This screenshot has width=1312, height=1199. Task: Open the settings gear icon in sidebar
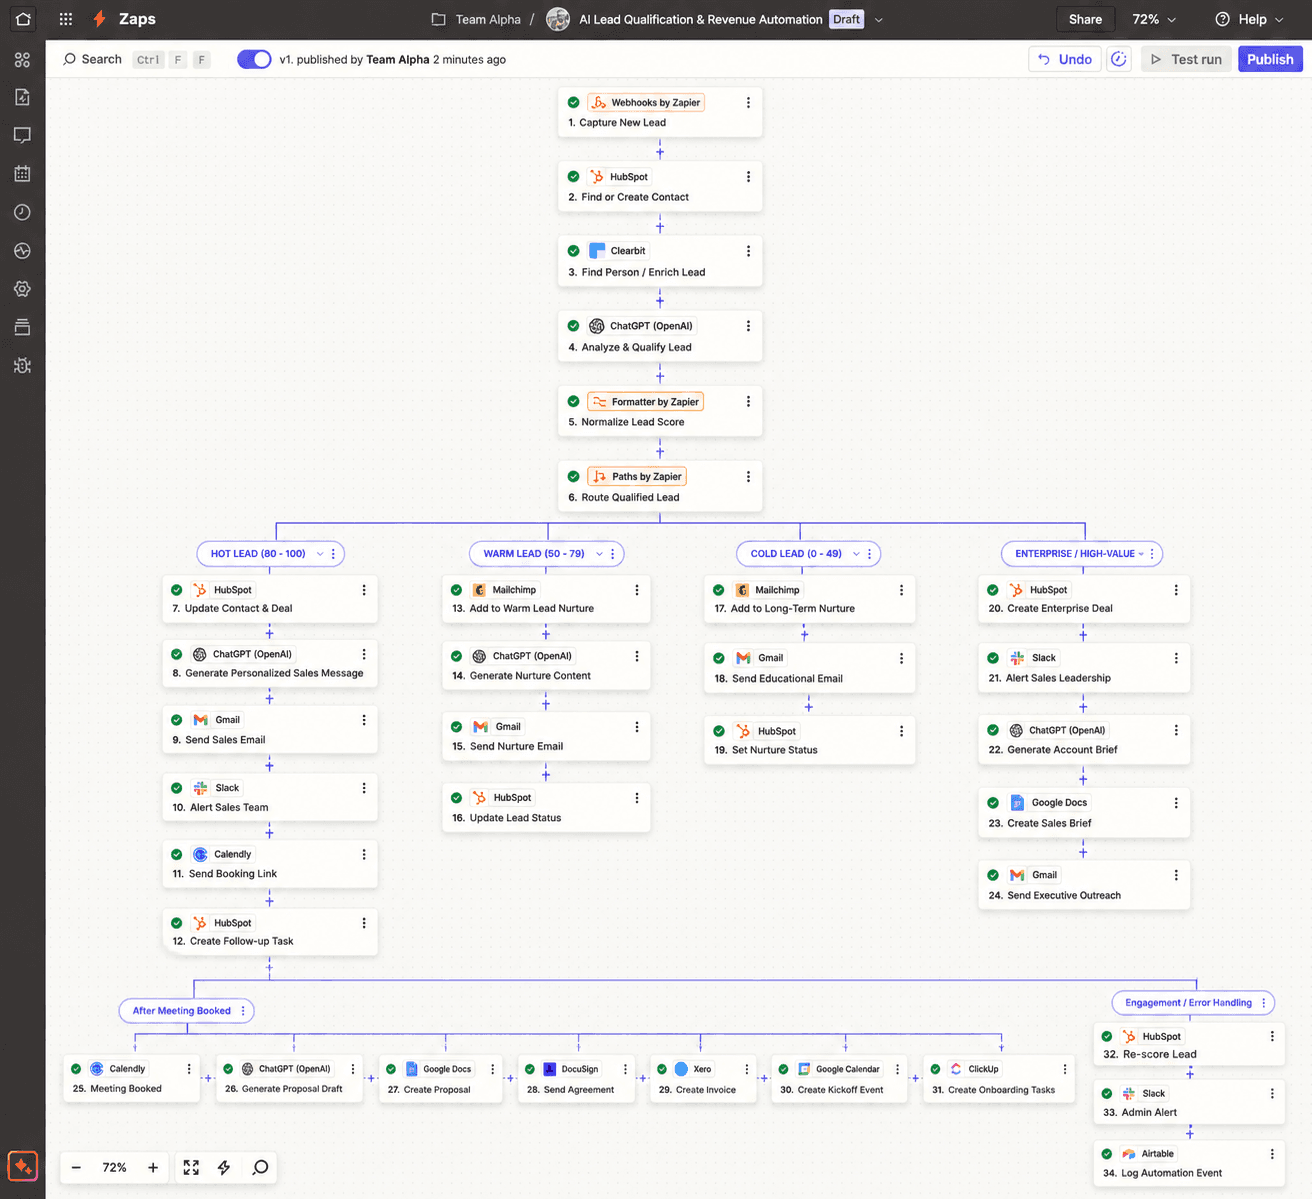[22, 289]
